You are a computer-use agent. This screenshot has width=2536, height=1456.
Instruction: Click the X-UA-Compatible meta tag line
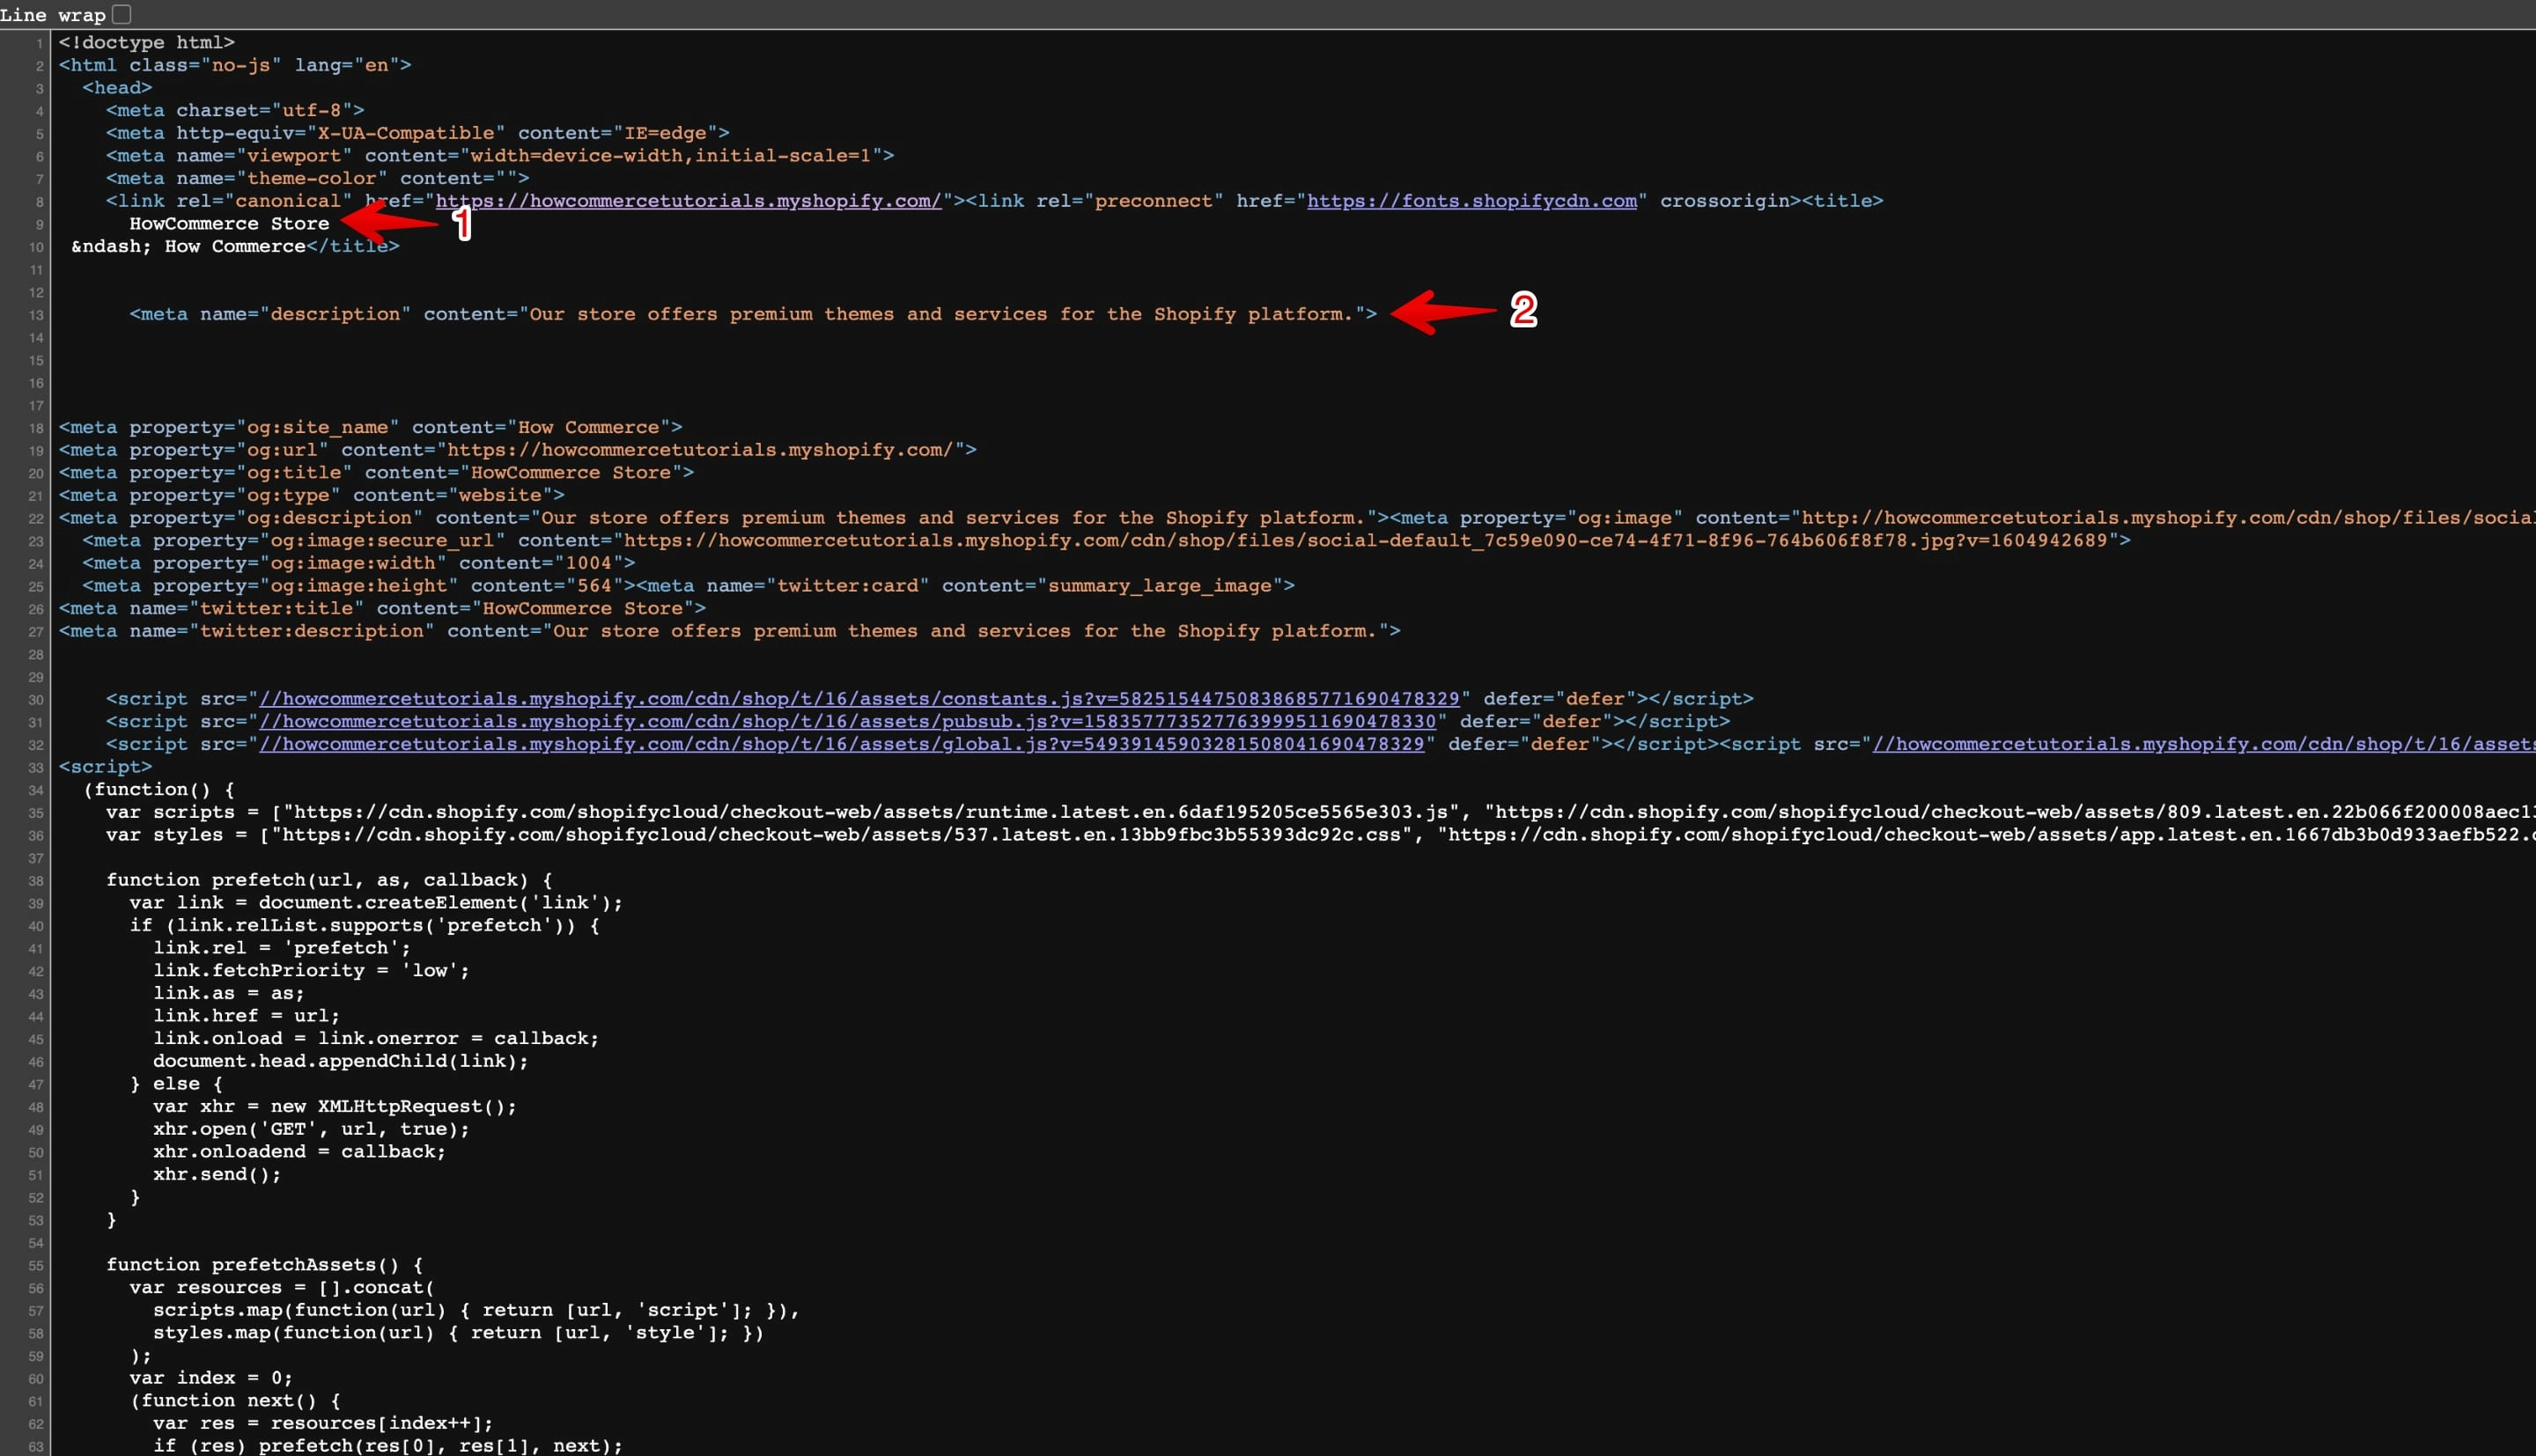(x=417, y=133)
